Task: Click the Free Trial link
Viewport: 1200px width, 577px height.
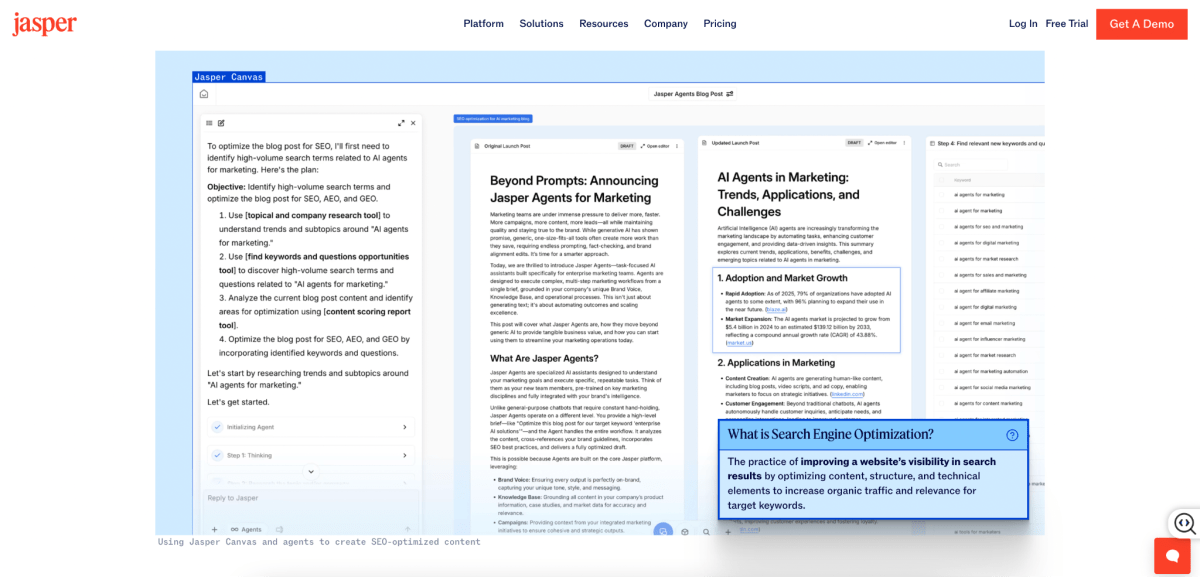Action: click(x=1067, y=24)
